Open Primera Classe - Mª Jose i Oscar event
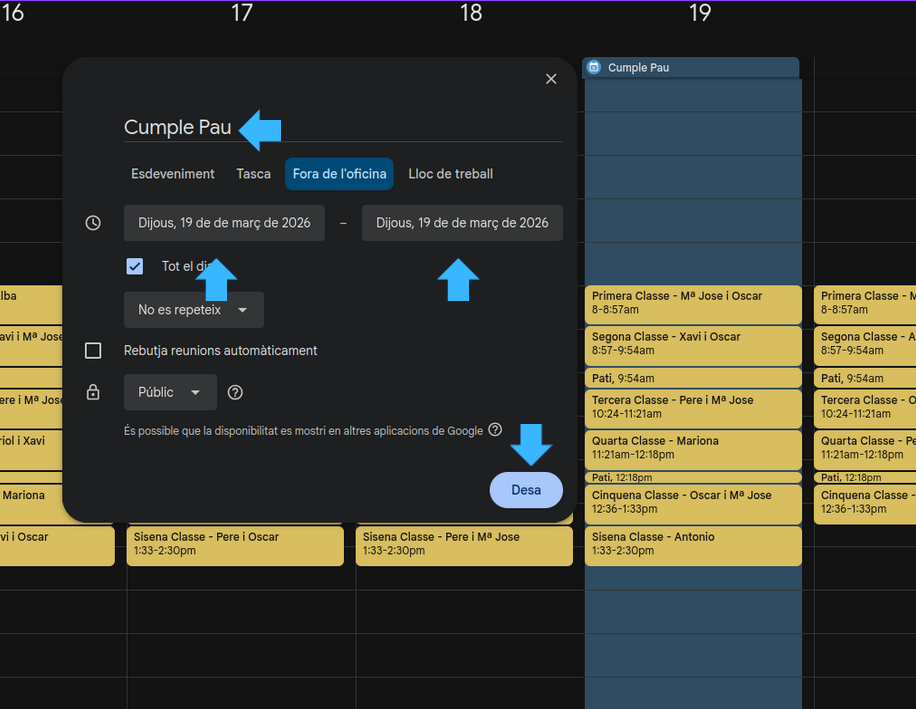 click(x=692, y=303)
